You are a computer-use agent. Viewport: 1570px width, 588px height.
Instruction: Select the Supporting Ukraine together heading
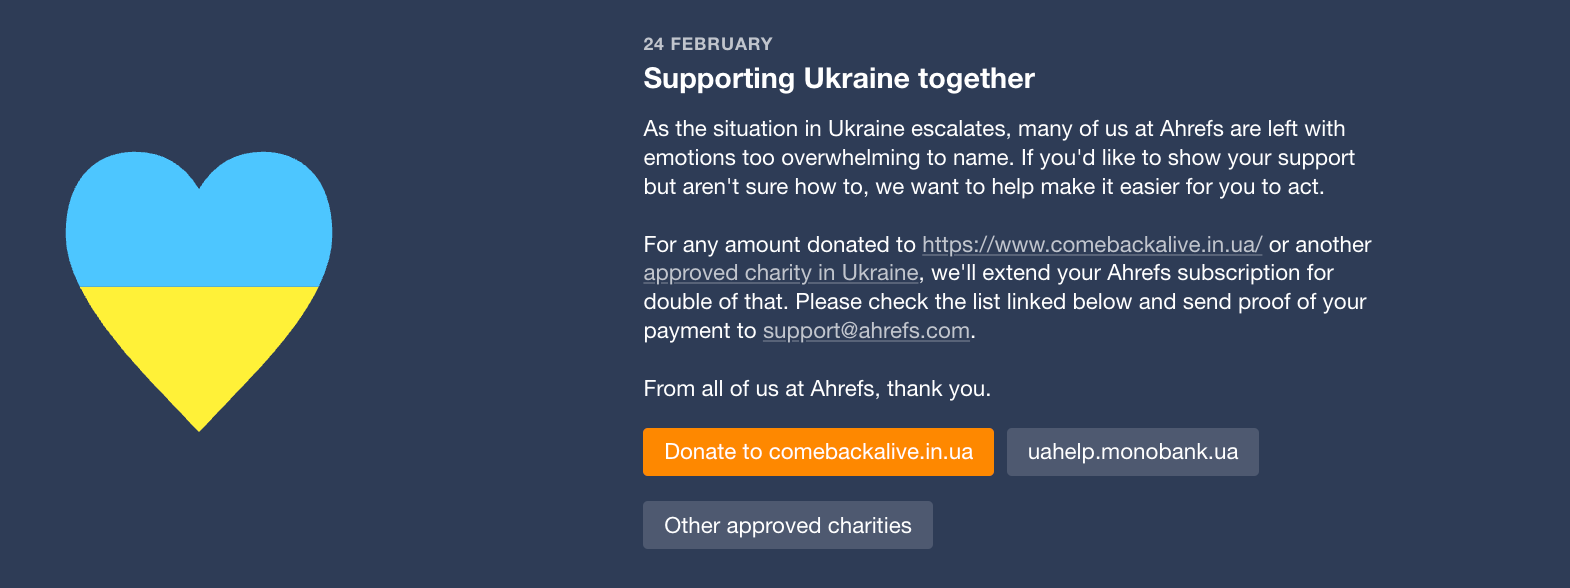pyautogui.click(x=839, y=78)
